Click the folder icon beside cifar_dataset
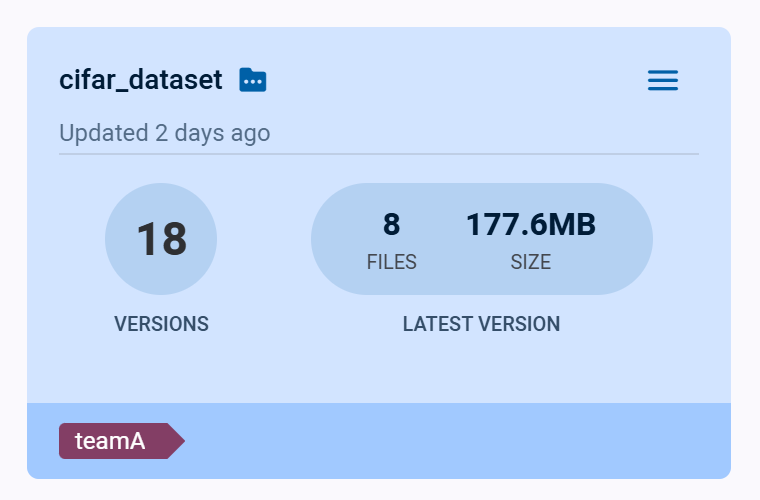This screenshot has width=760, height=500. point(253,80)
